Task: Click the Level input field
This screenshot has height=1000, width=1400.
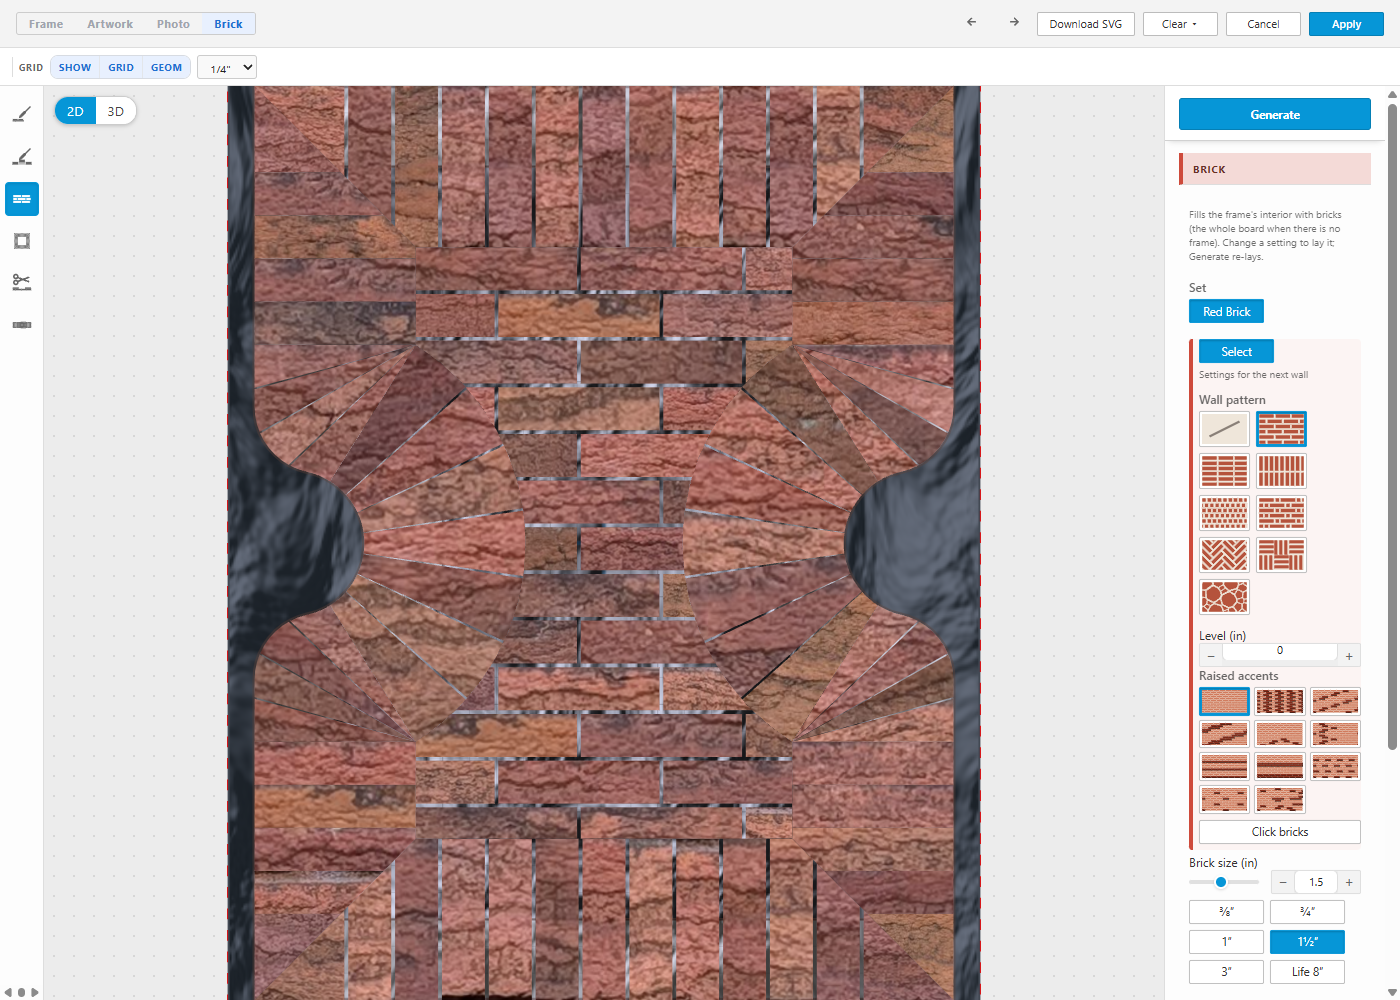Action: coord(1280,651)
